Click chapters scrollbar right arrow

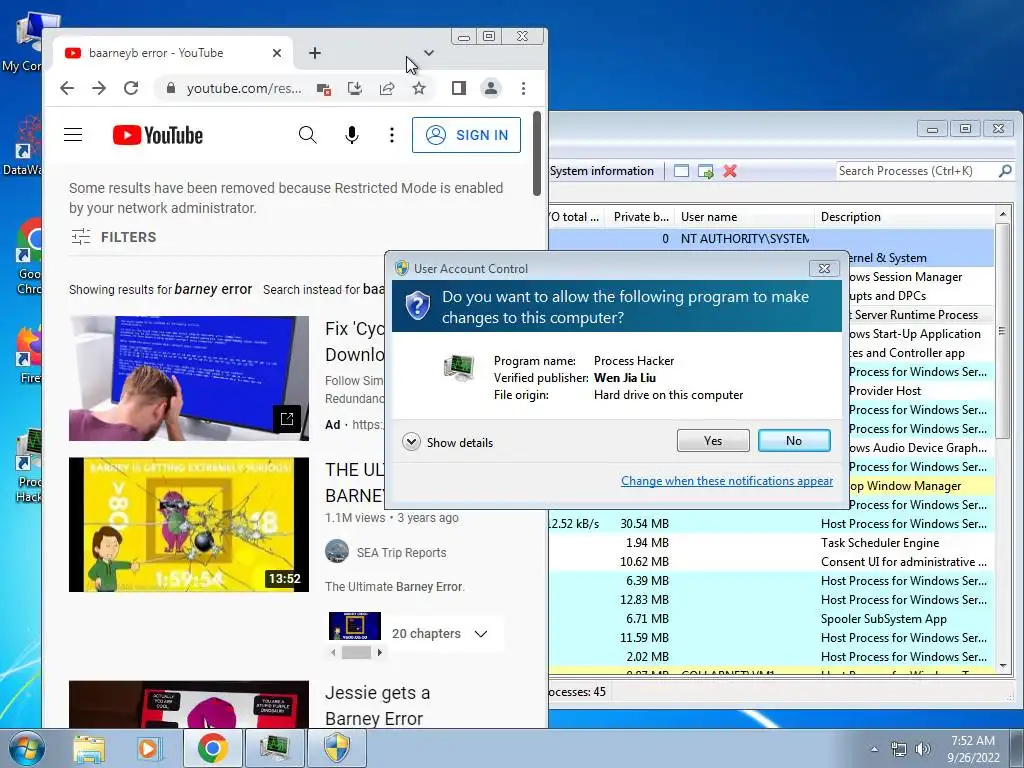coord(379,652)
